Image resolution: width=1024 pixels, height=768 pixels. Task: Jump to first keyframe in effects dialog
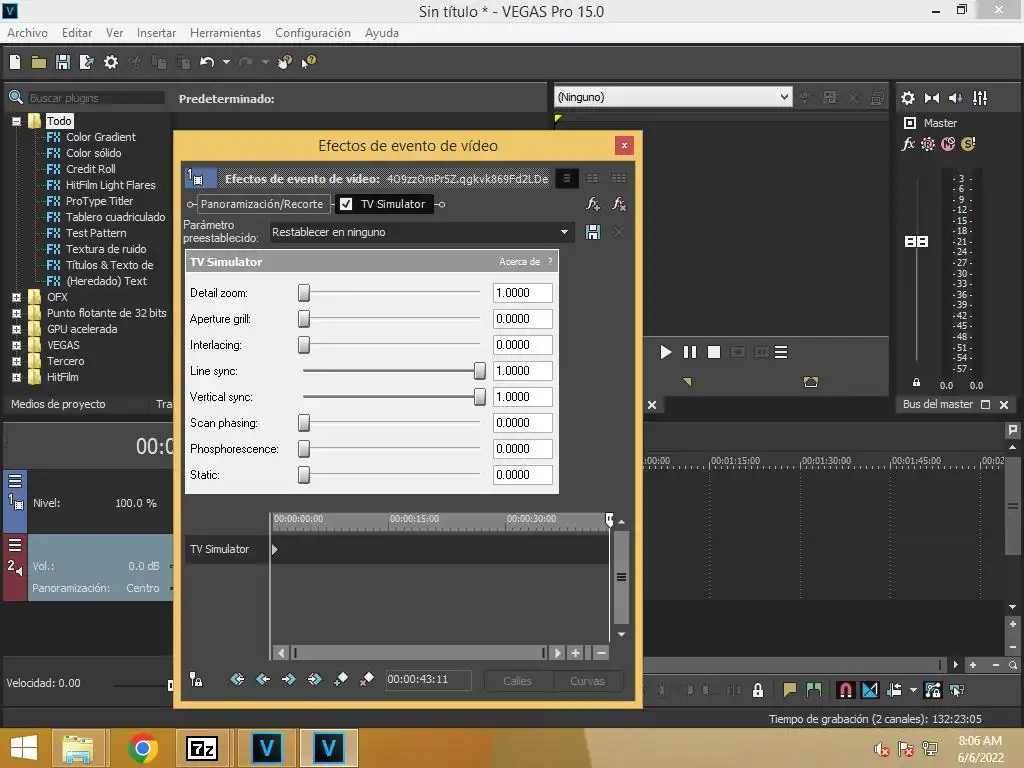(x=237, y=680)
